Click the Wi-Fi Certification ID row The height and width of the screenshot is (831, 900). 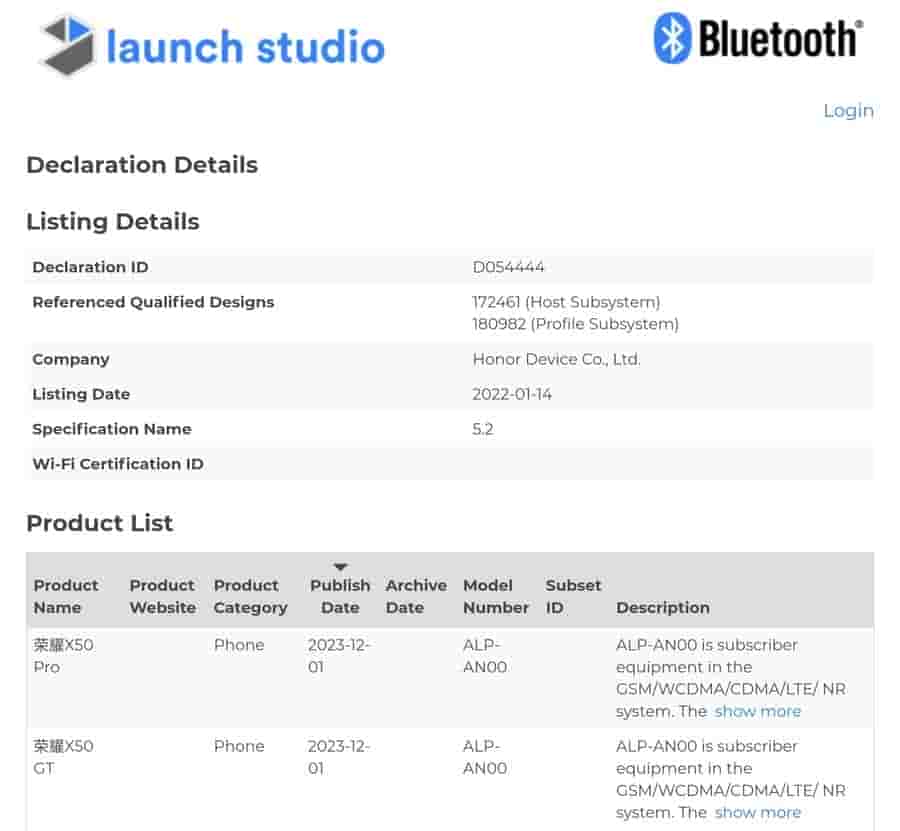coord(117,463)
